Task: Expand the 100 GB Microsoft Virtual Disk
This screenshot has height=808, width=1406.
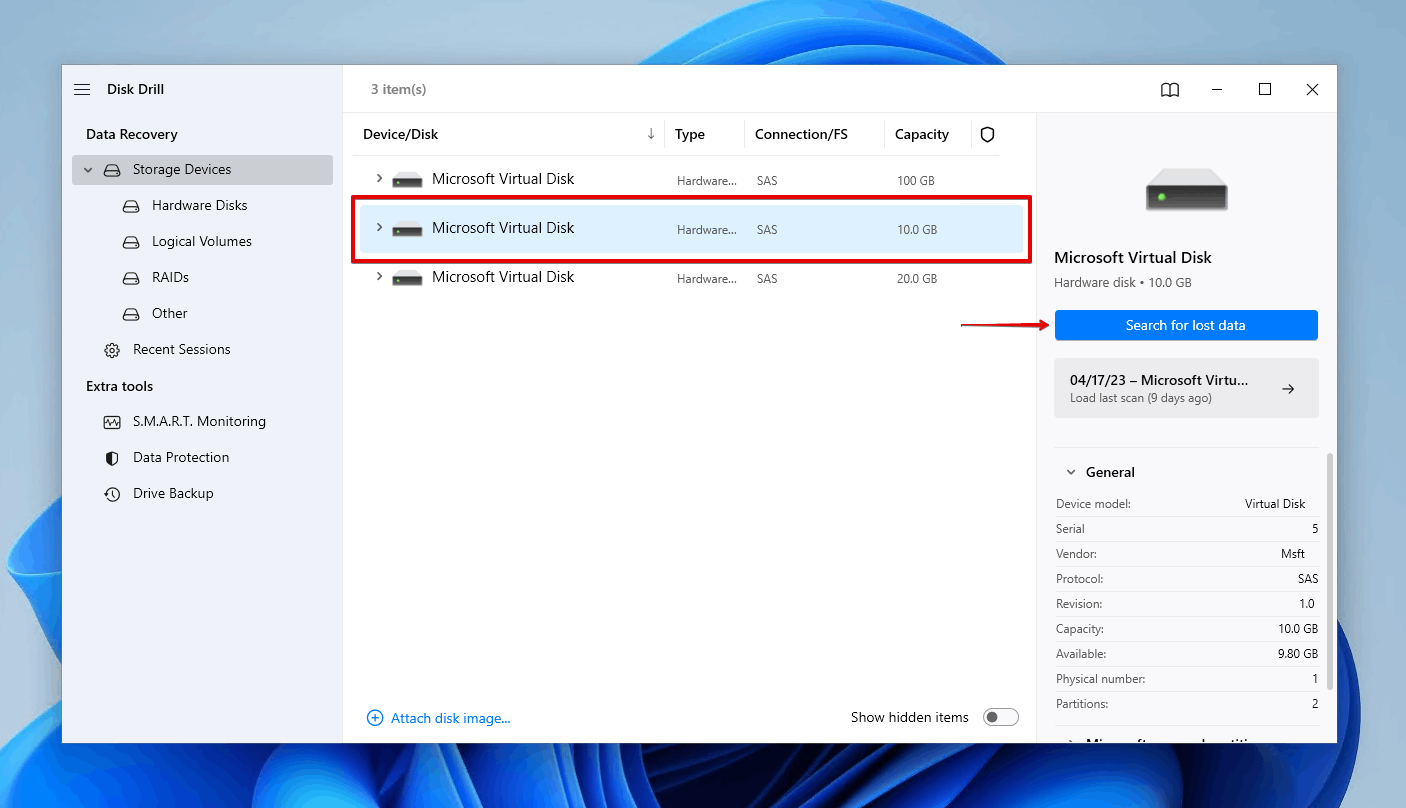Action: coord(379,178)
